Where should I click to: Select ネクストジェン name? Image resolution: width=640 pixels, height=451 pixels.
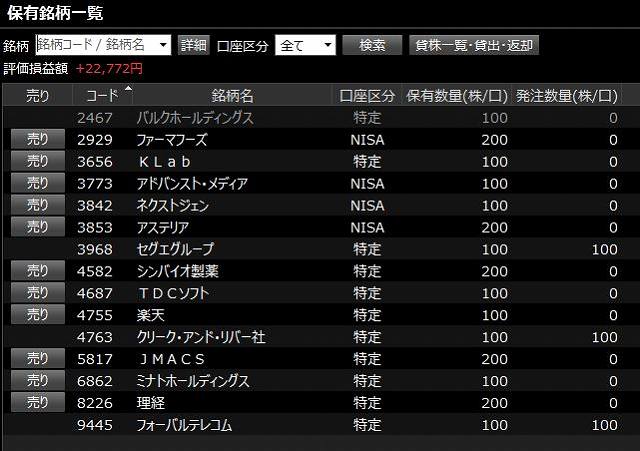173,206
